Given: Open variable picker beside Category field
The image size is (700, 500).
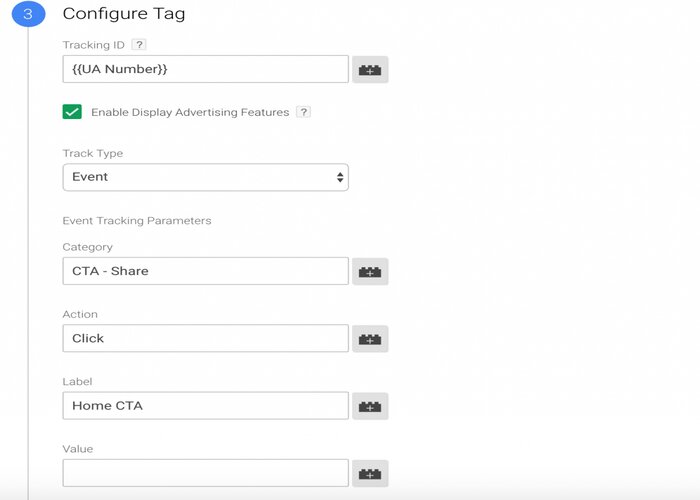Looking at the screenshot, I should point(370,271).
